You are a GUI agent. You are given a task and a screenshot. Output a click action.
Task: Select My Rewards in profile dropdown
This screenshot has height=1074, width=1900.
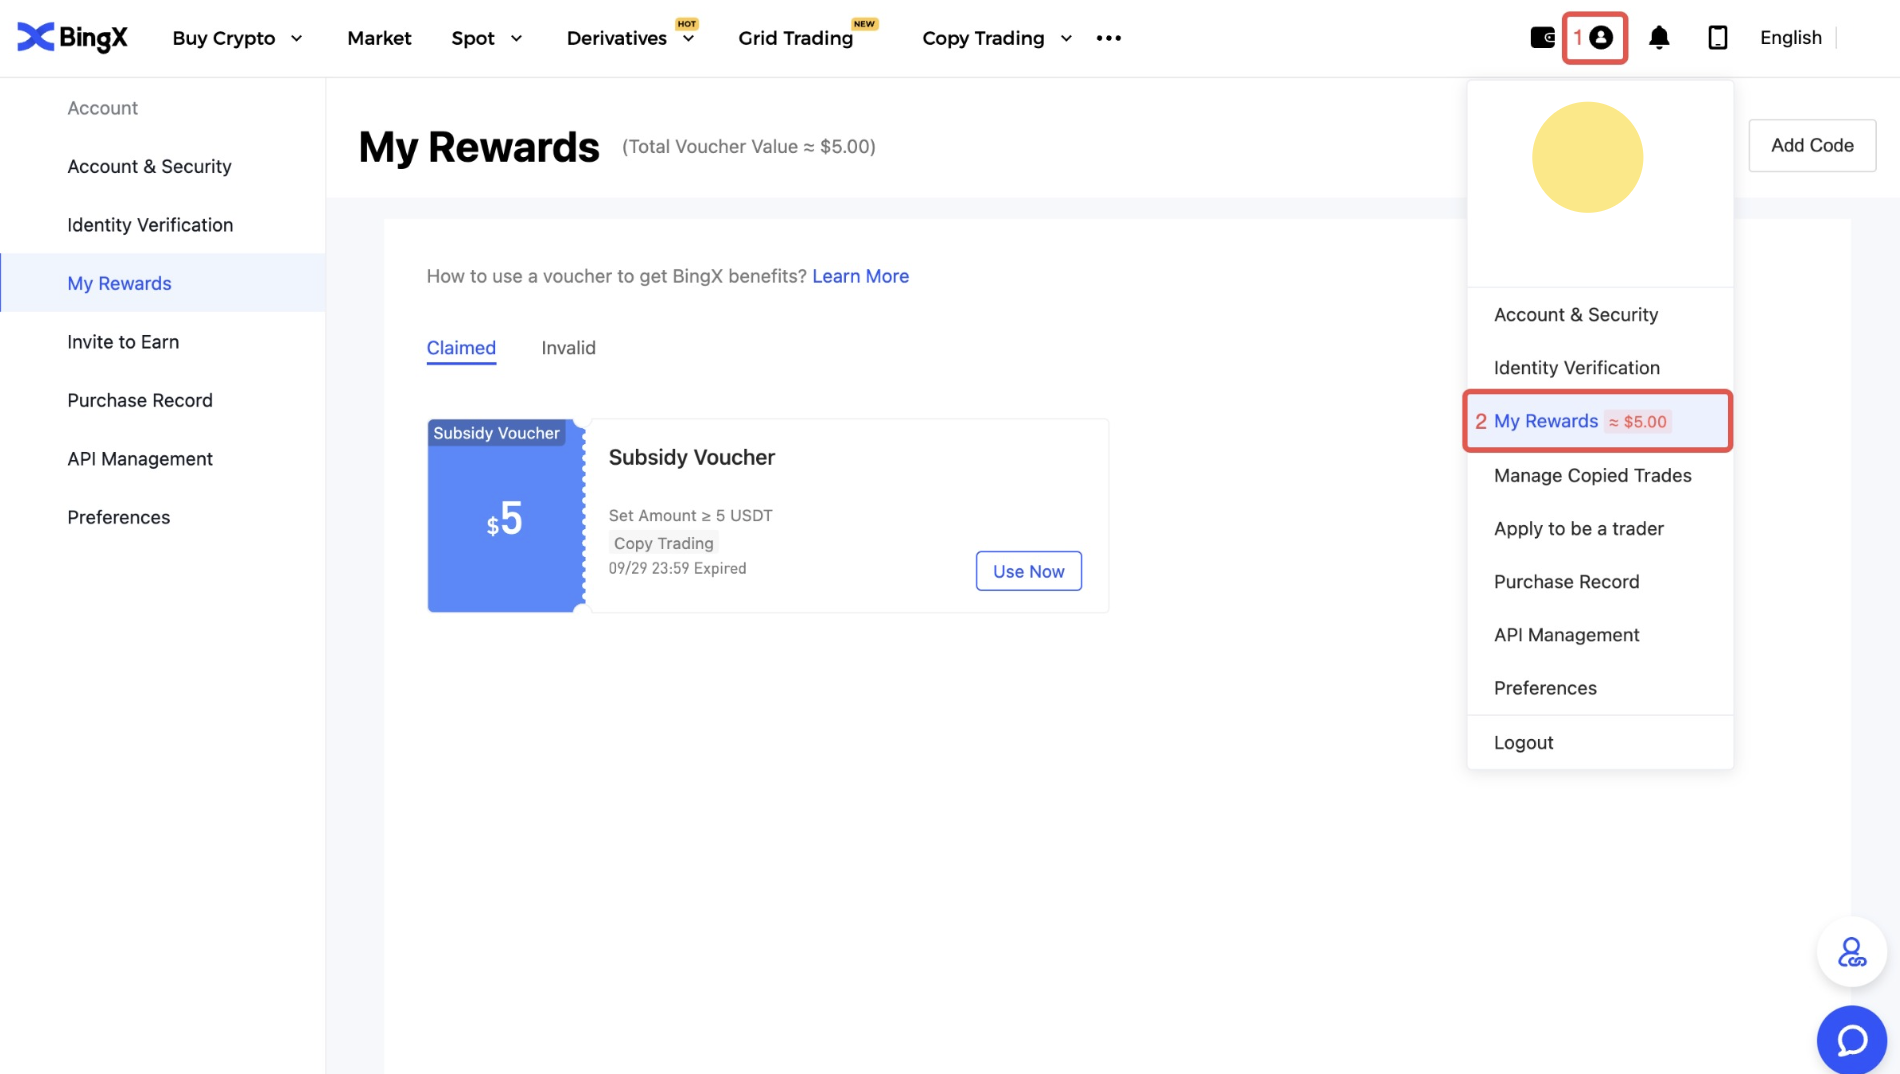point(1546,421)
